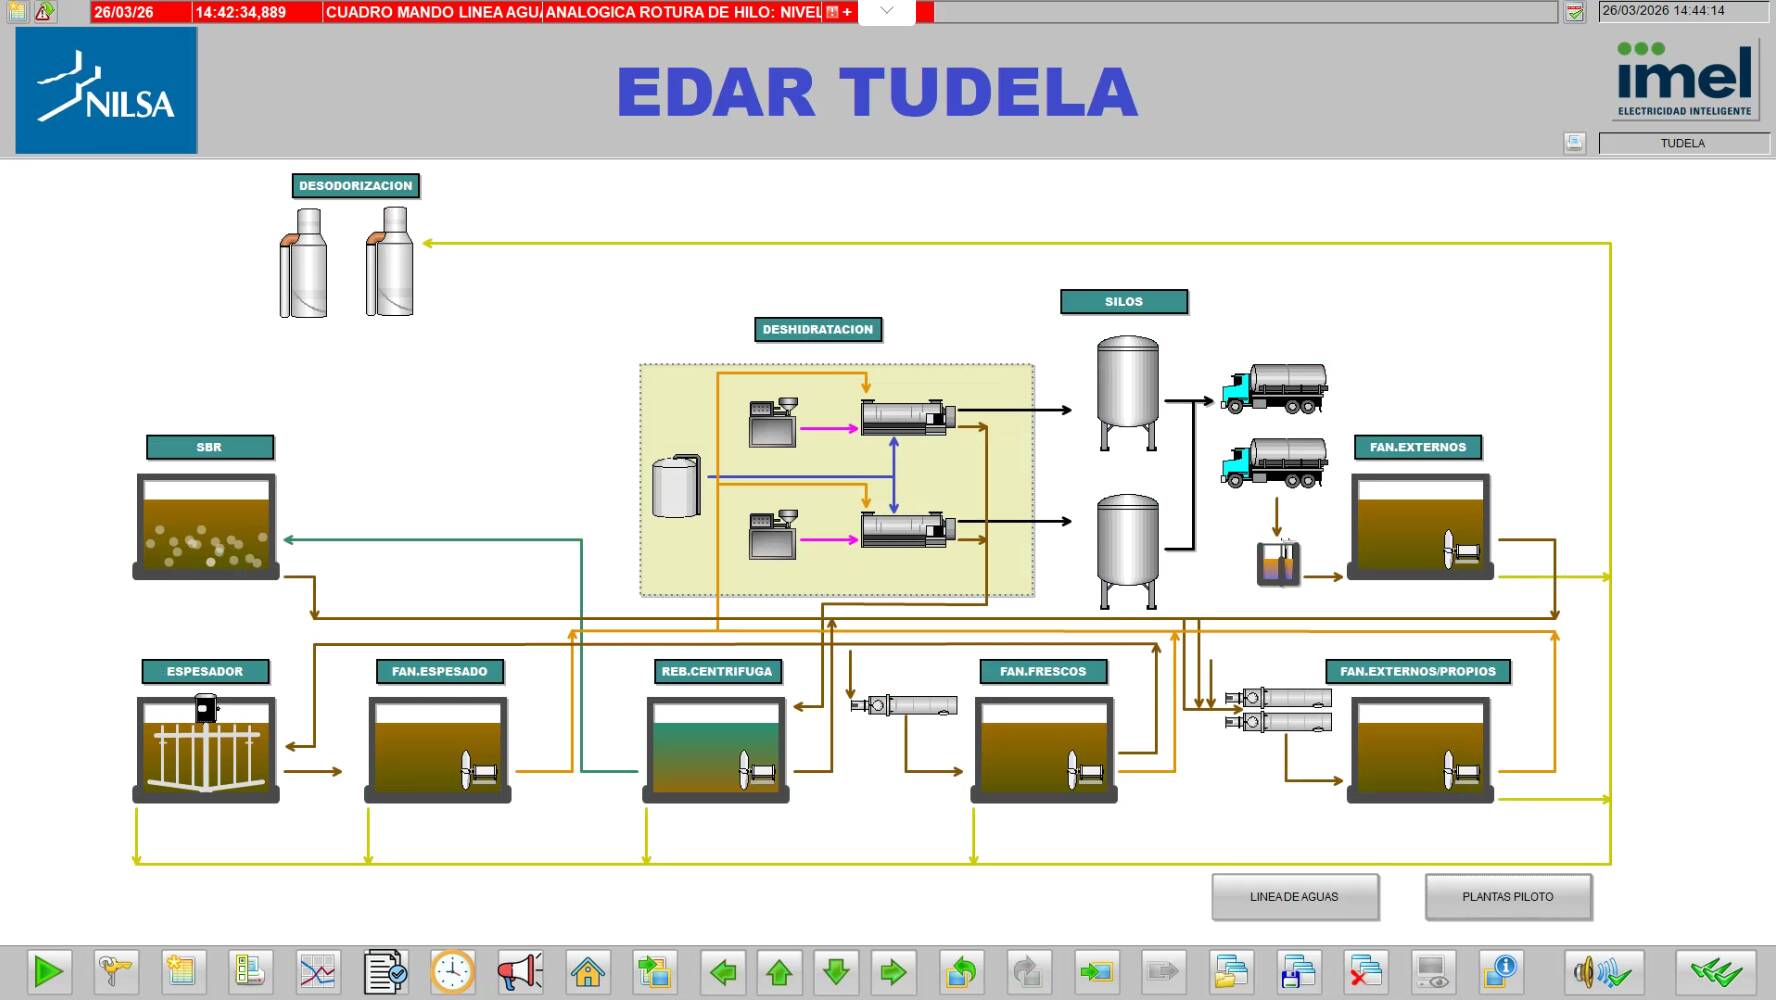
Task: Click the clock scheduler icon
Action: point(452,971)
